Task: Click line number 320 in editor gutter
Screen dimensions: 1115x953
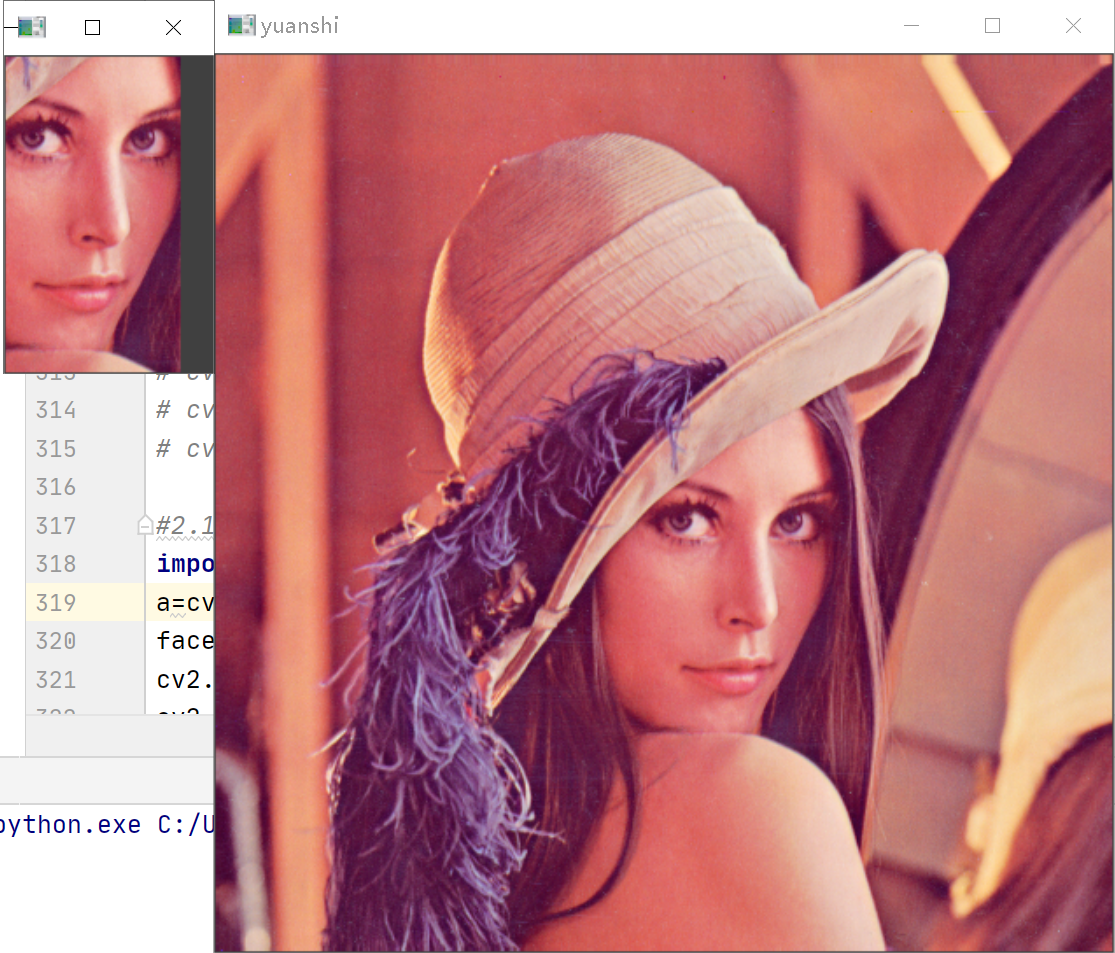Action: [x=56, y=641]
